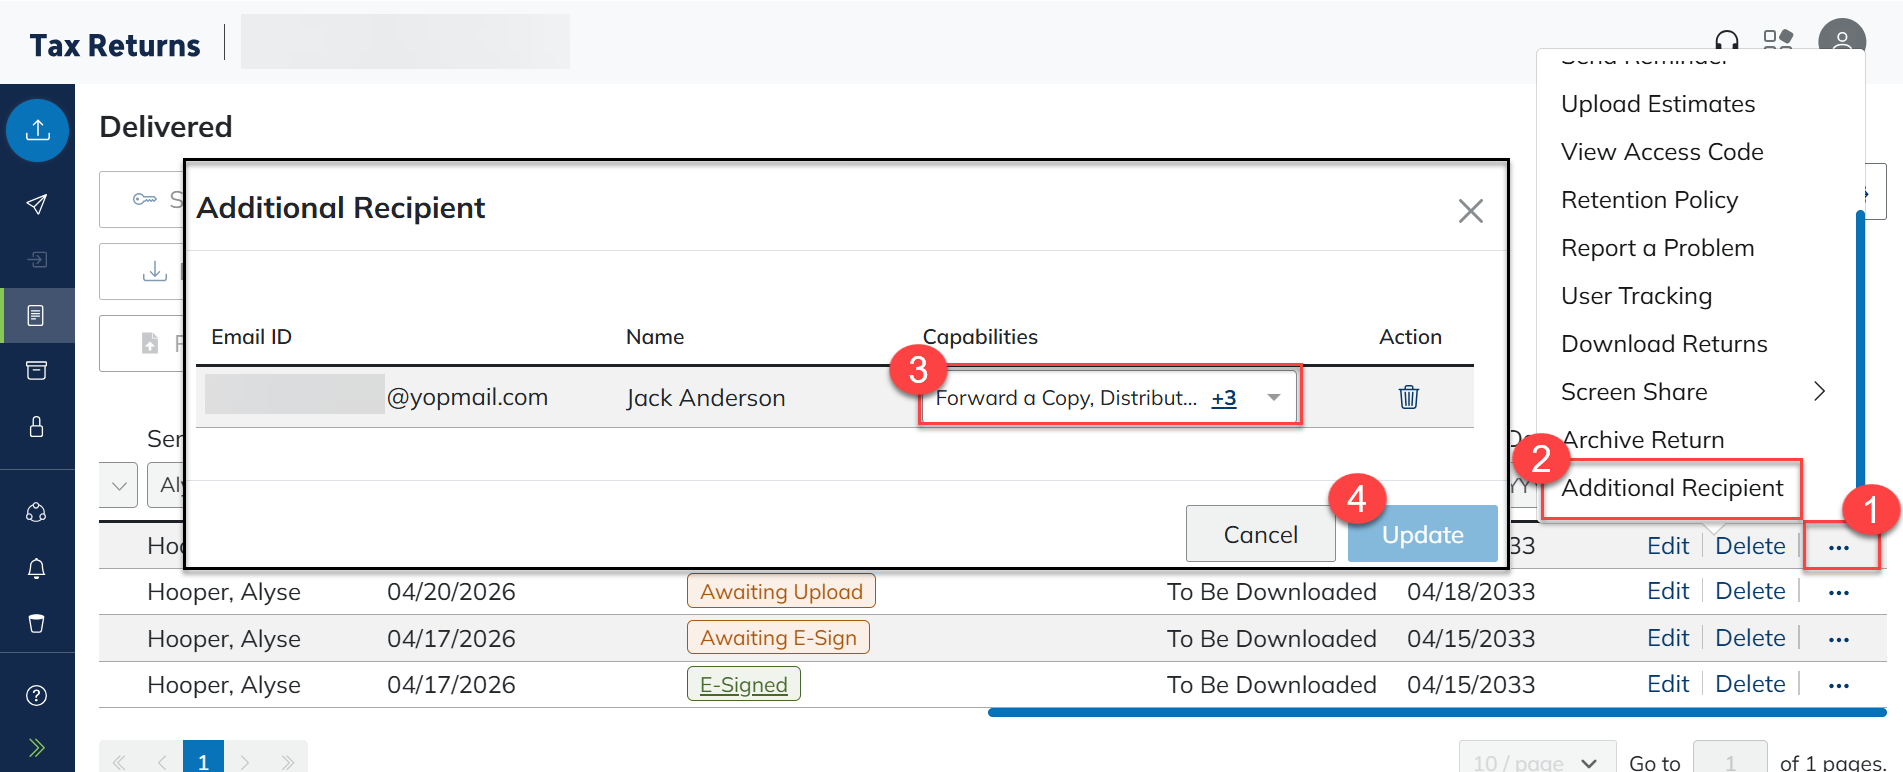The height and width of the screenshot is (772, 1903).
Task: Click the user profile avatar icon
Action: (1841, 42)
